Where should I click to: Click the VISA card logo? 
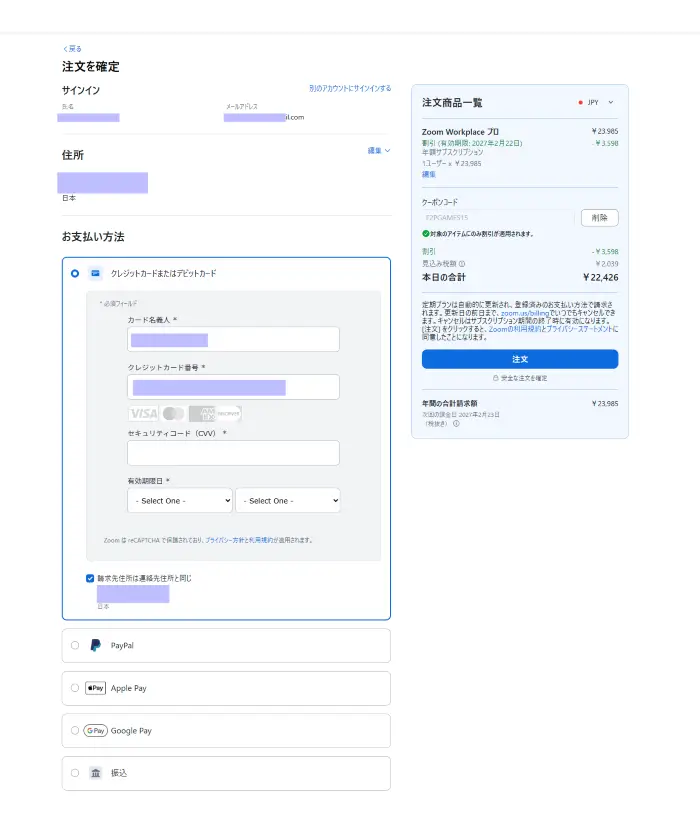pos(143,414)
